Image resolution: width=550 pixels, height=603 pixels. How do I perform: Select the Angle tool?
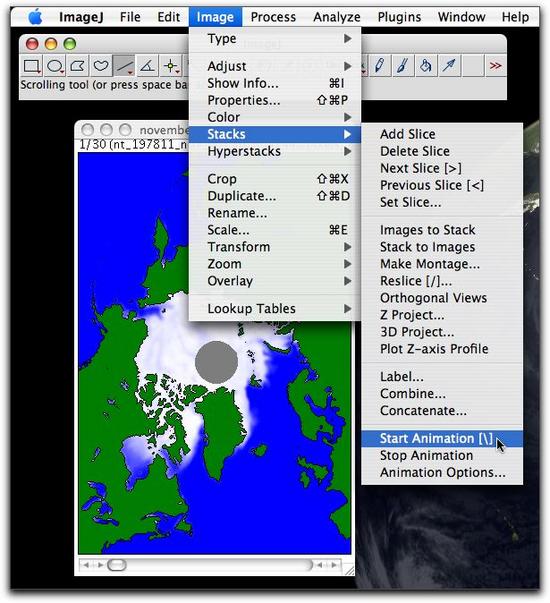[x=147, y=66]
